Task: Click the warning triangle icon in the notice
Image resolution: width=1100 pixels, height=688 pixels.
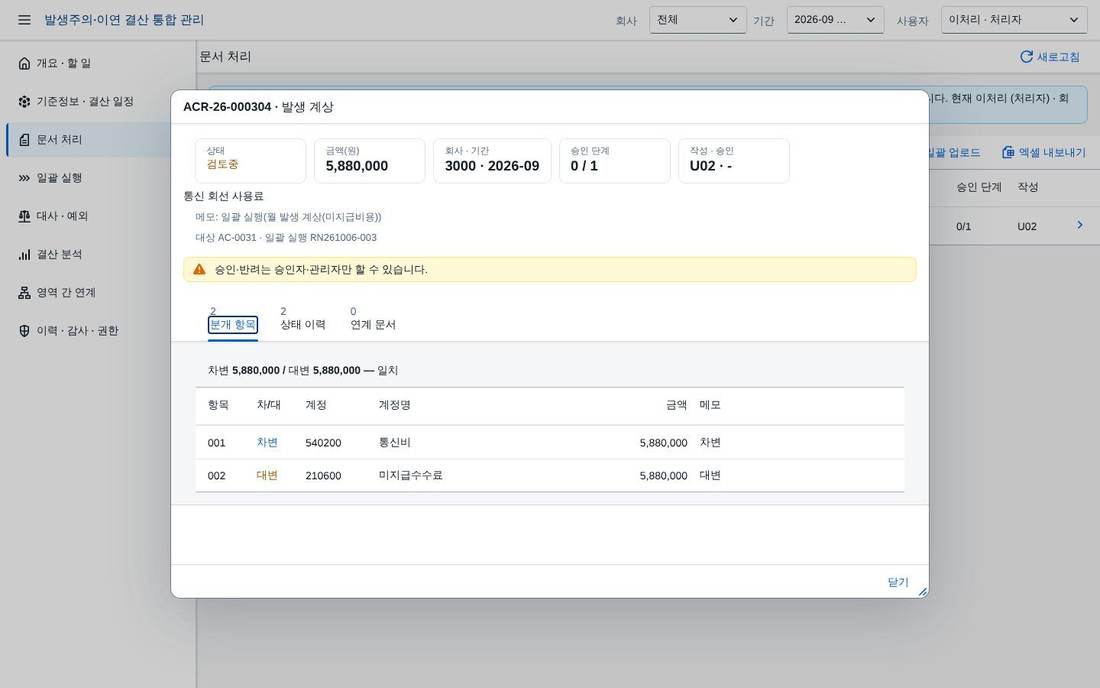Action: (x=199, y=269)
